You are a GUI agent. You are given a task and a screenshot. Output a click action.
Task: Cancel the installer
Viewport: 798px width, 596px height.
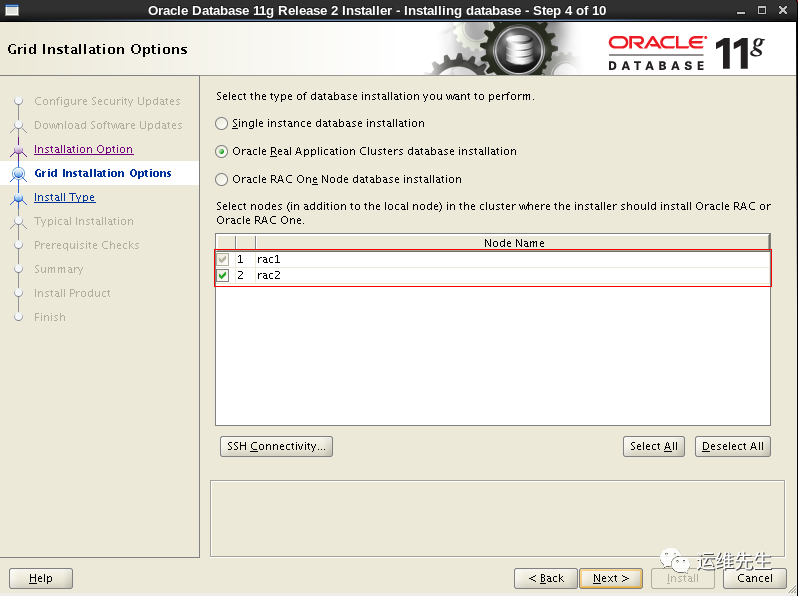click(755, 578)
